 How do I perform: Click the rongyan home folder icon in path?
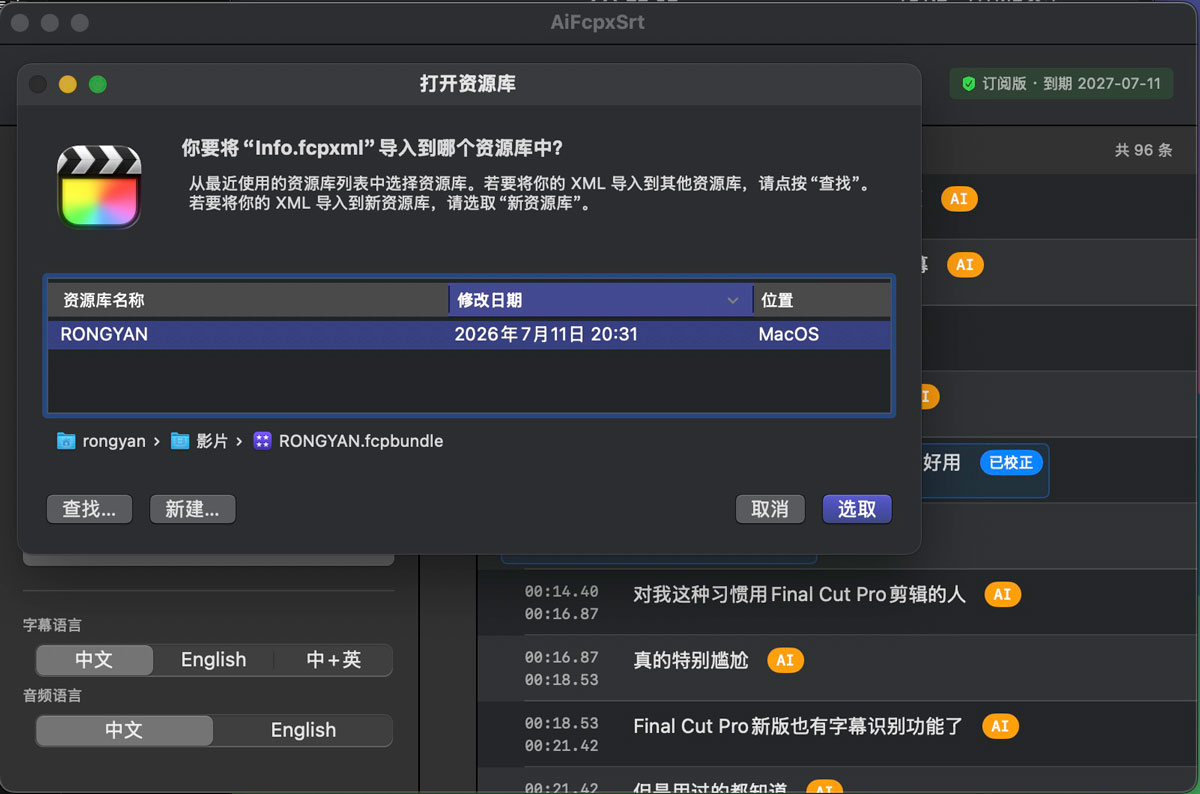[66, 441]
